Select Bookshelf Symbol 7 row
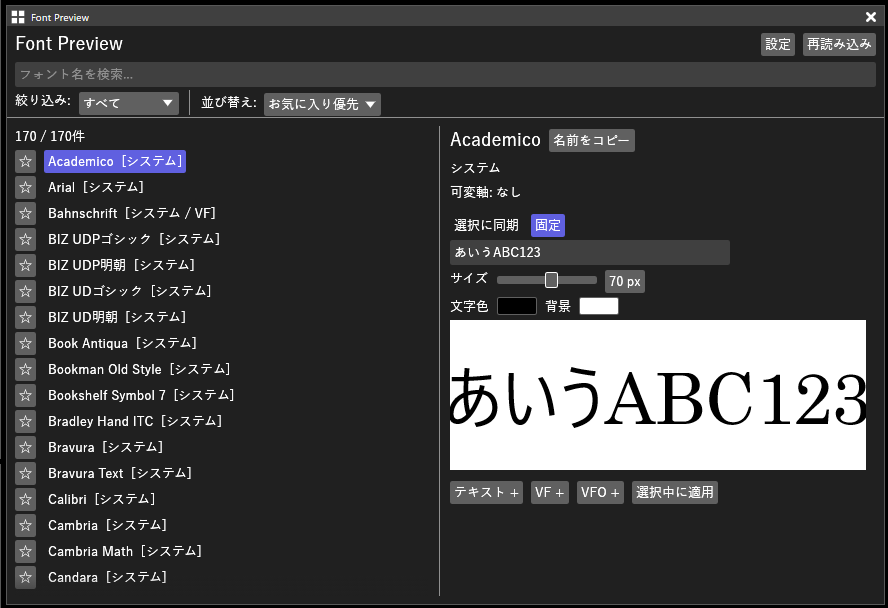 pos(141,396)
